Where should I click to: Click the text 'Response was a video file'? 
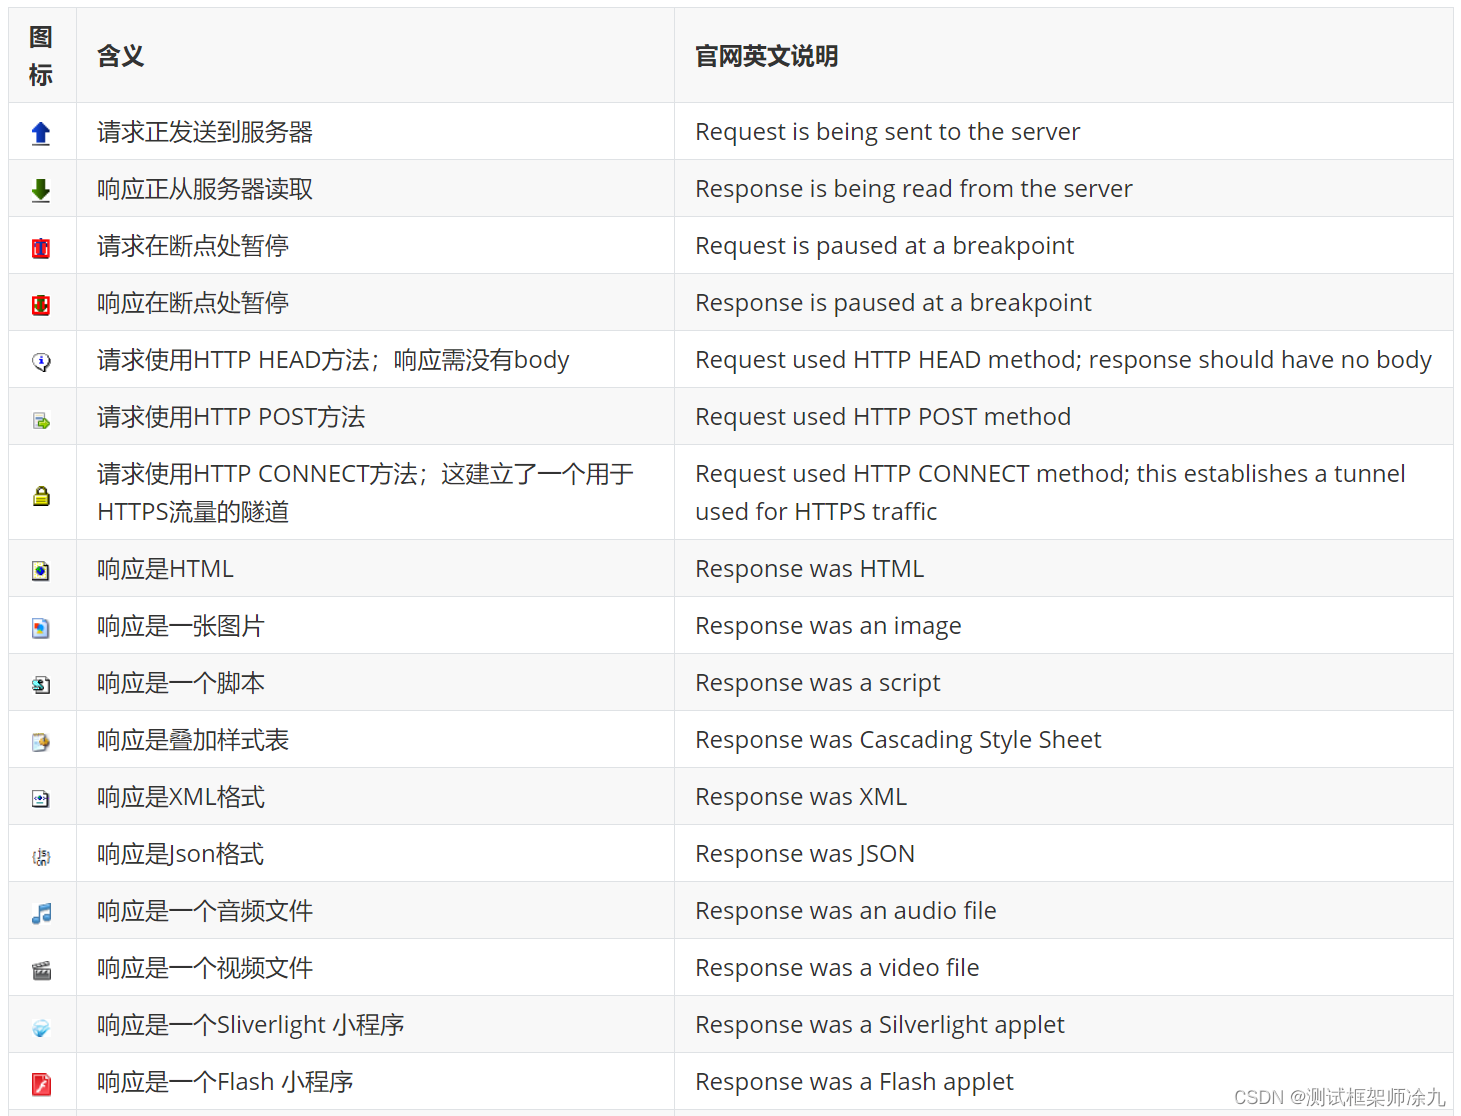click(838, 968)
